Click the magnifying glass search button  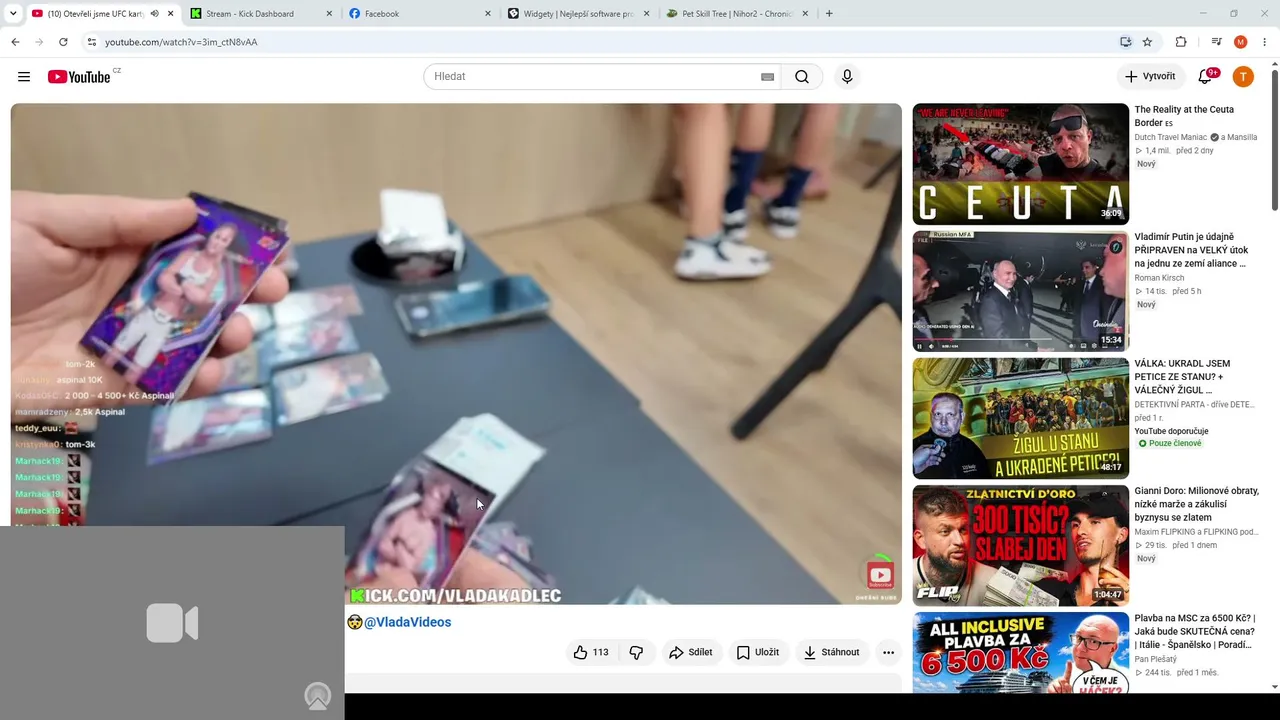[x=802, y=77]
